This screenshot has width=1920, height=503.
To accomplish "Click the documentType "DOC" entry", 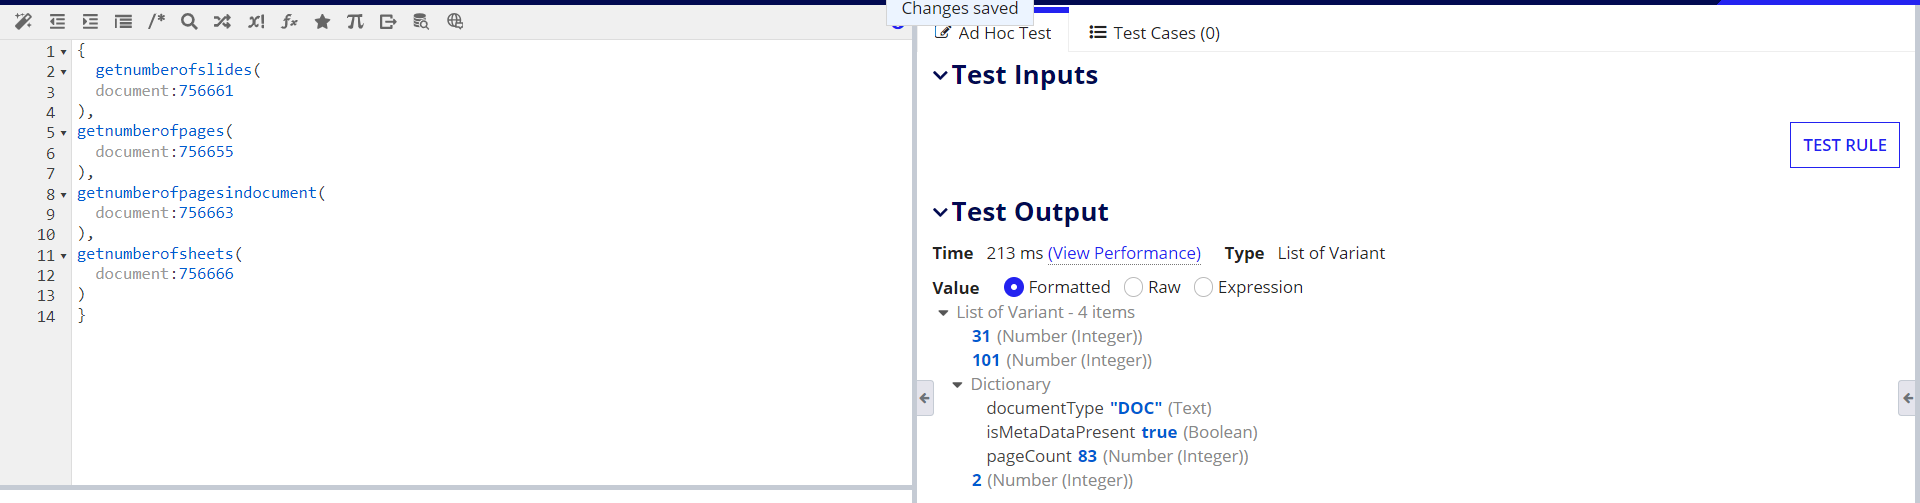I will (1099, 409).
